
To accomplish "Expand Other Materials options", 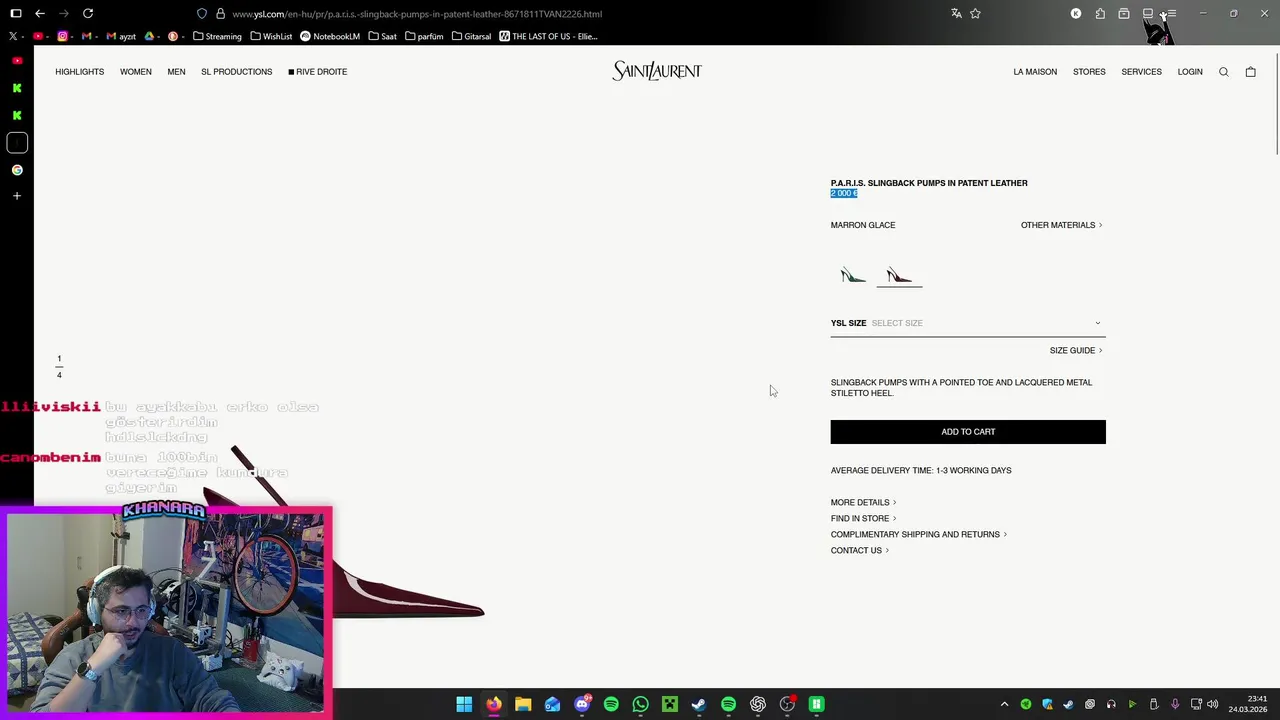I will (x=1061, y=225).
